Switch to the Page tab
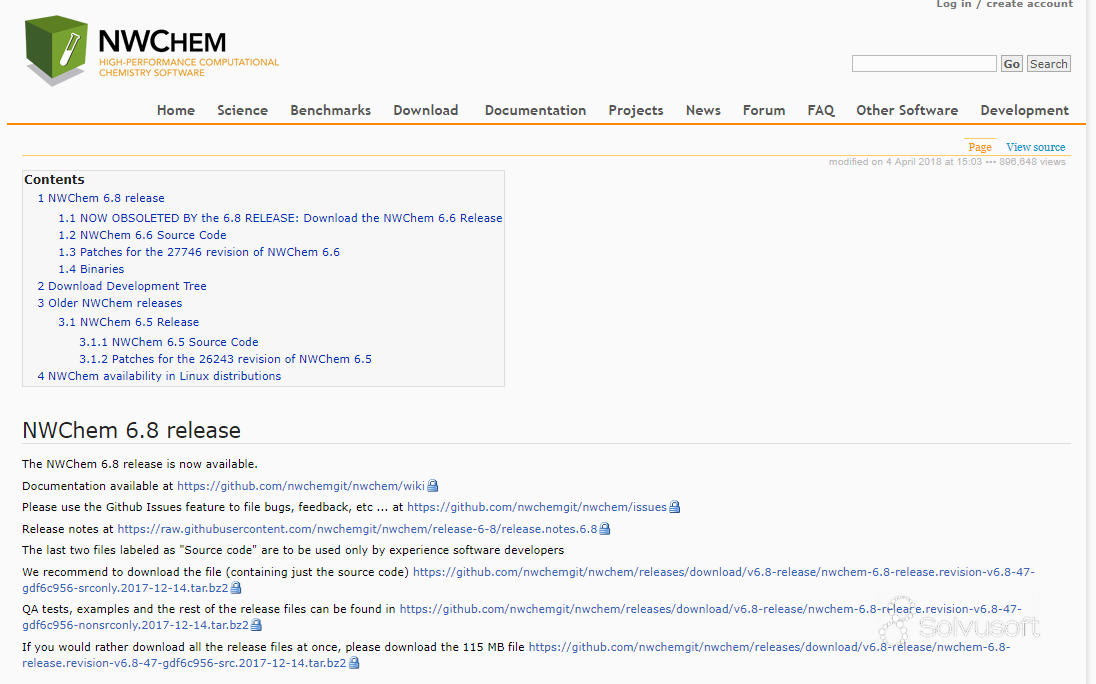Viewport: 1096px width, 684px height. [979, 147]
